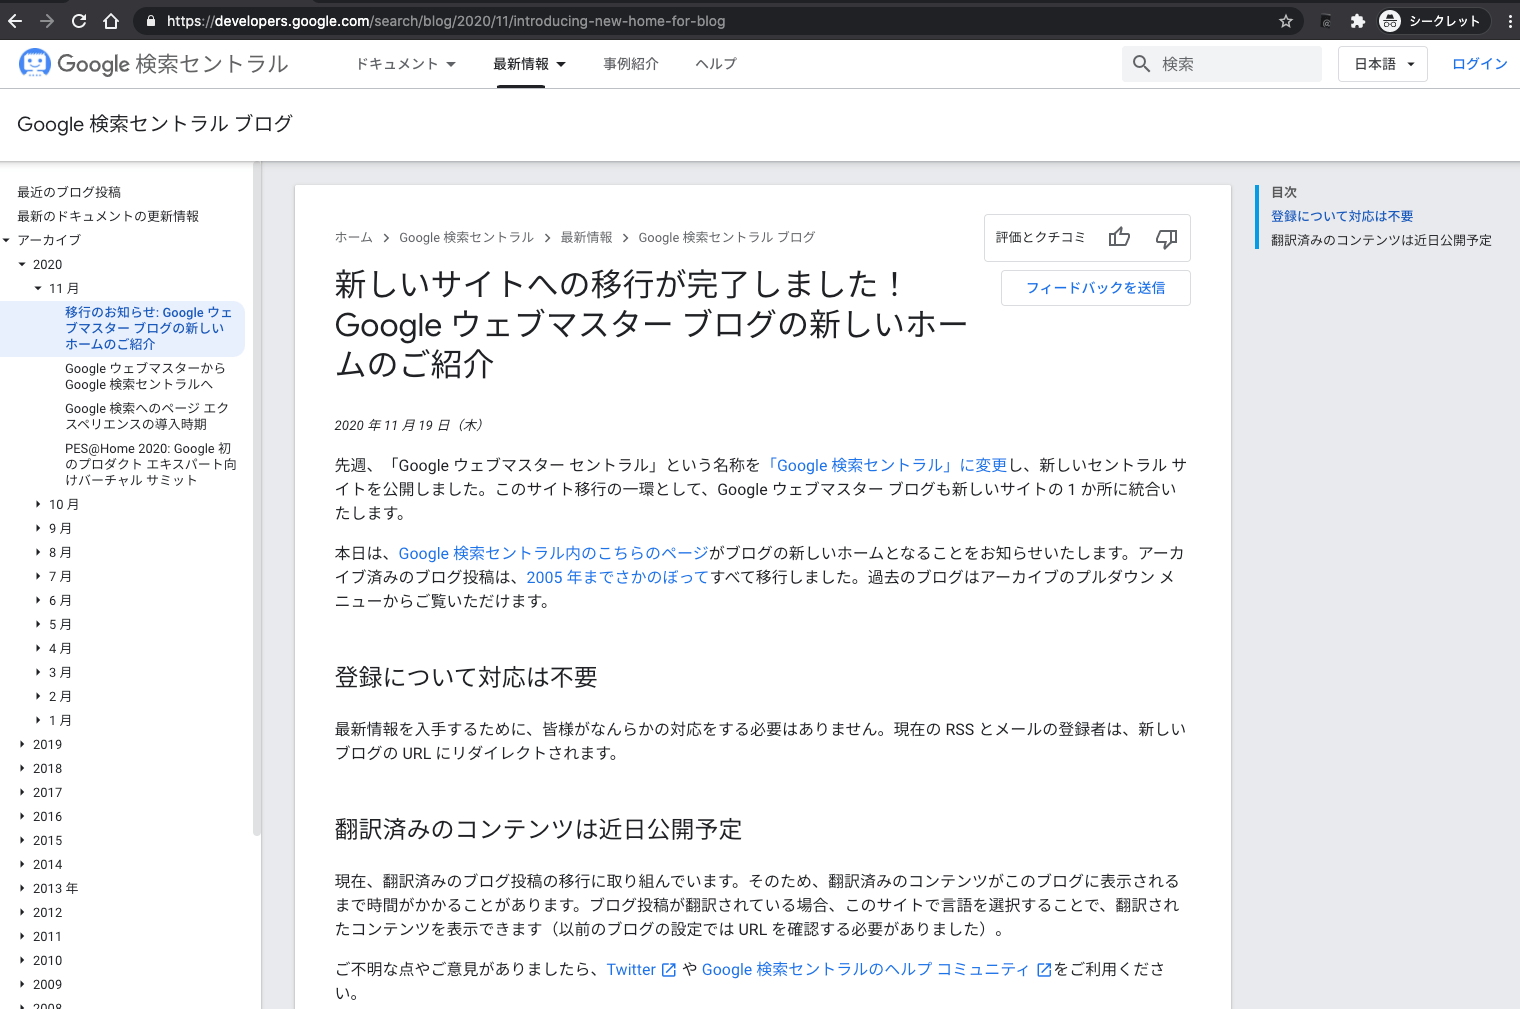Click the incognito シークレット icon
The height and width of the screenshot is (1009, 1520).
[1390, 21]
